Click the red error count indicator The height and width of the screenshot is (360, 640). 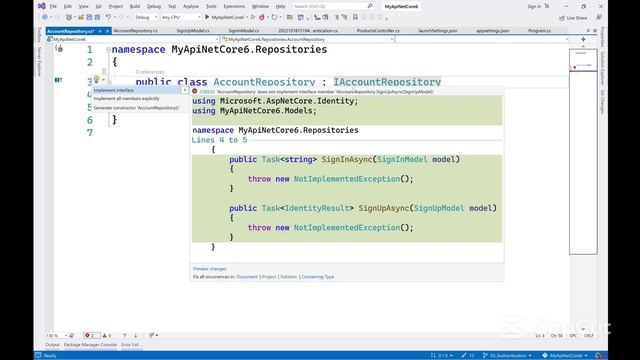90,335
